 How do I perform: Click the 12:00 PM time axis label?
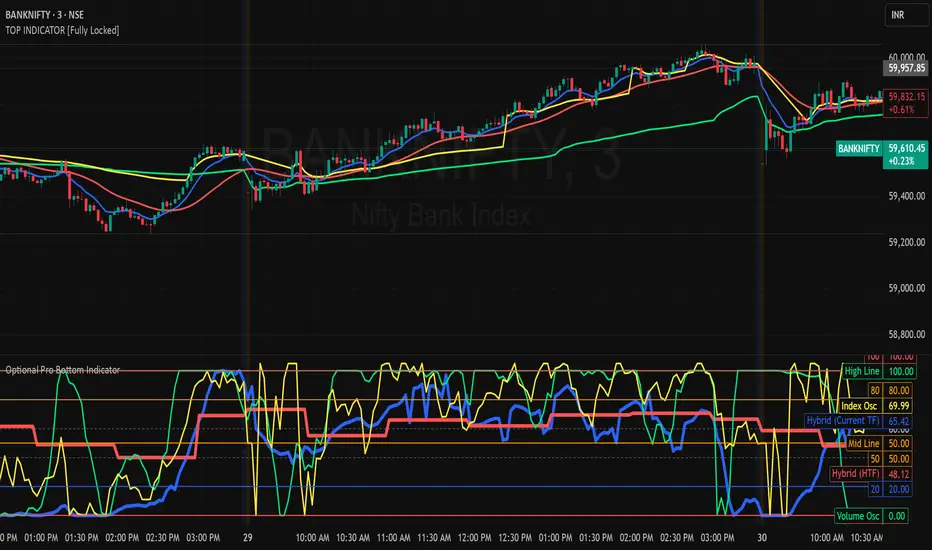(x=474, y=538)
